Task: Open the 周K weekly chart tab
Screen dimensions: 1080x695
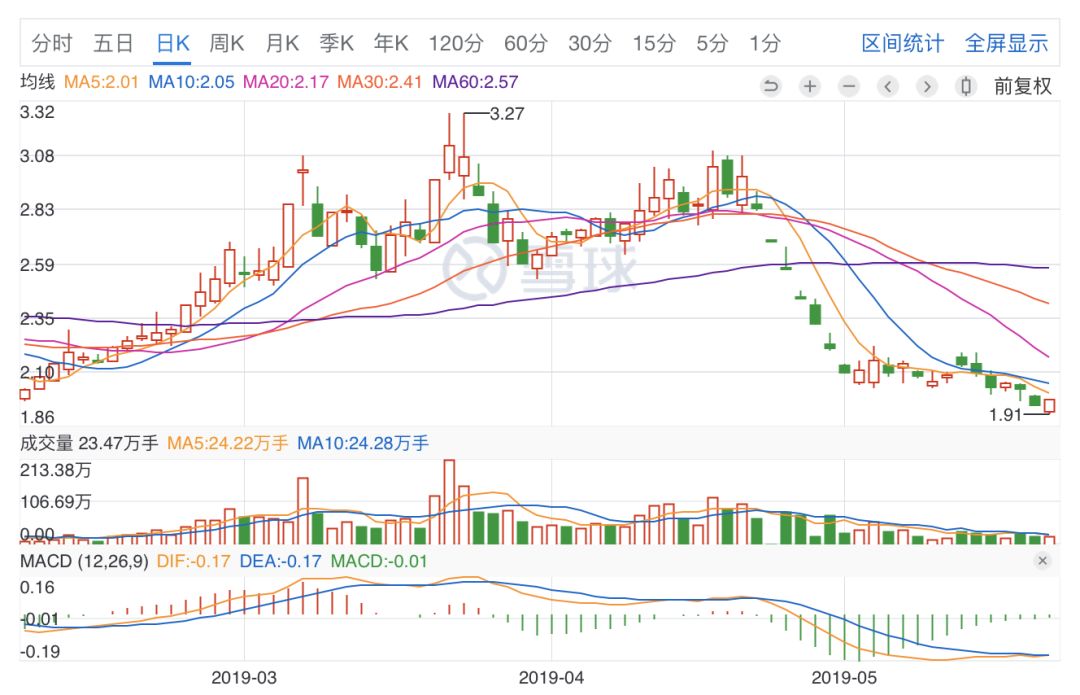Action: pyautogui.click(x=227, y=43)
